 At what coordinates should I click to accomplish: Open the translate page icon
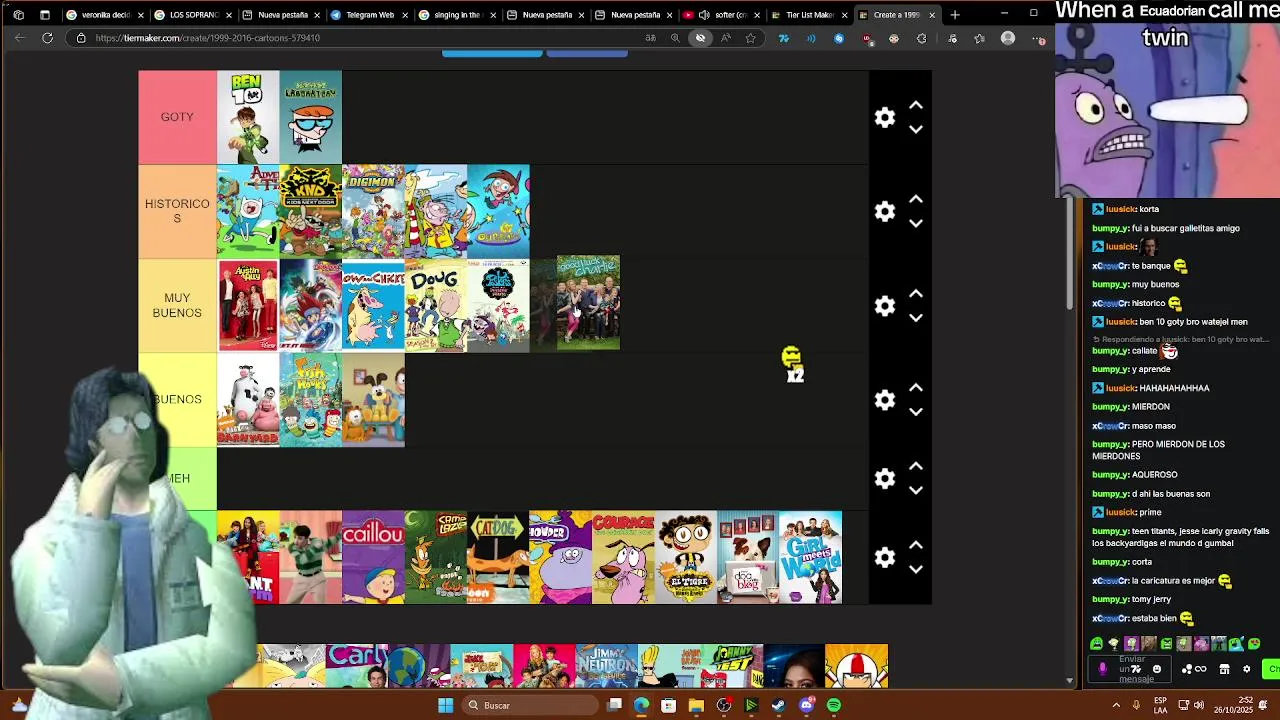point(650,38)
